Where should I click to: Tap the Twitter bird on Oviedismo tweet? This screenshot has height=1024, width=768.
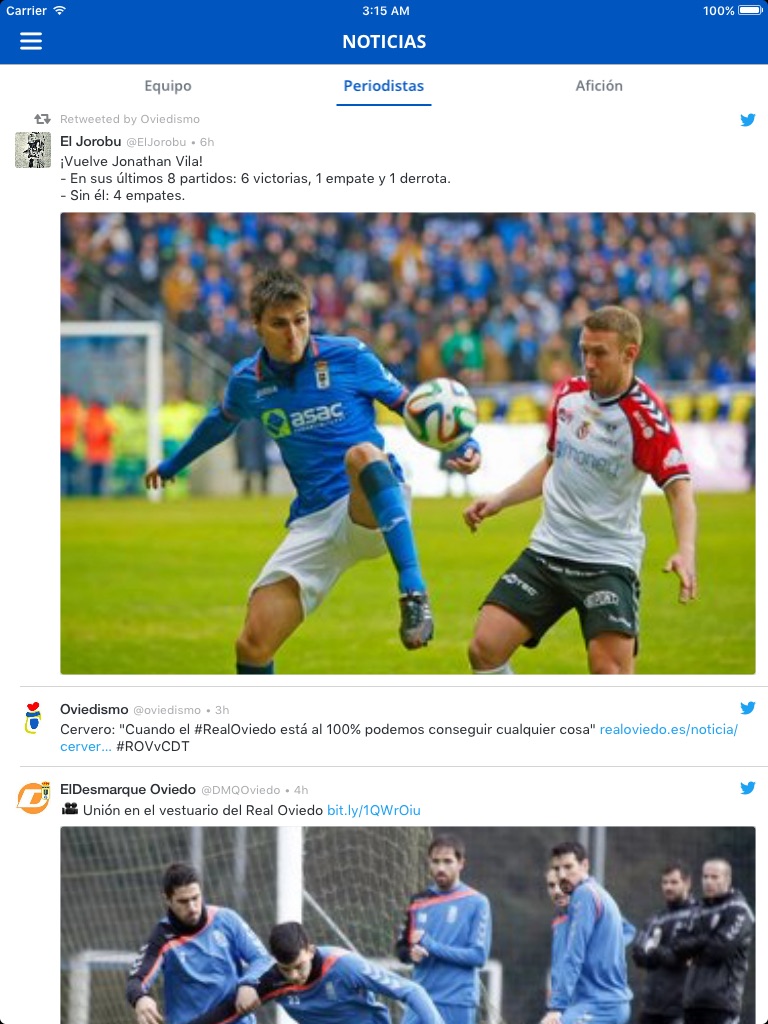pos(748,708)
